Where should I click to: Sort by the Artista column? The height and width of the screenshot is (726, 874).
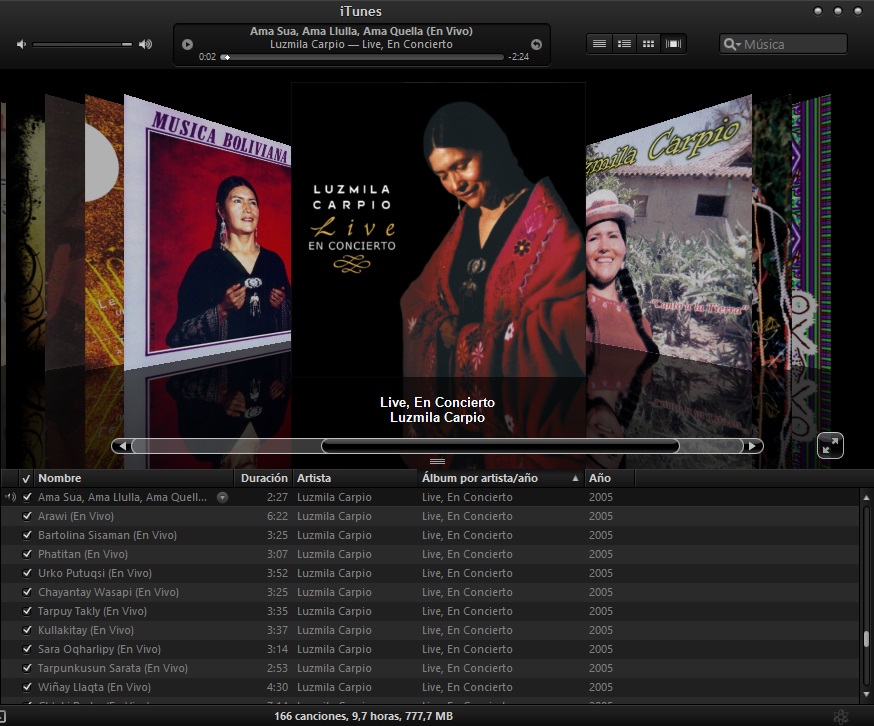(355, 478)
